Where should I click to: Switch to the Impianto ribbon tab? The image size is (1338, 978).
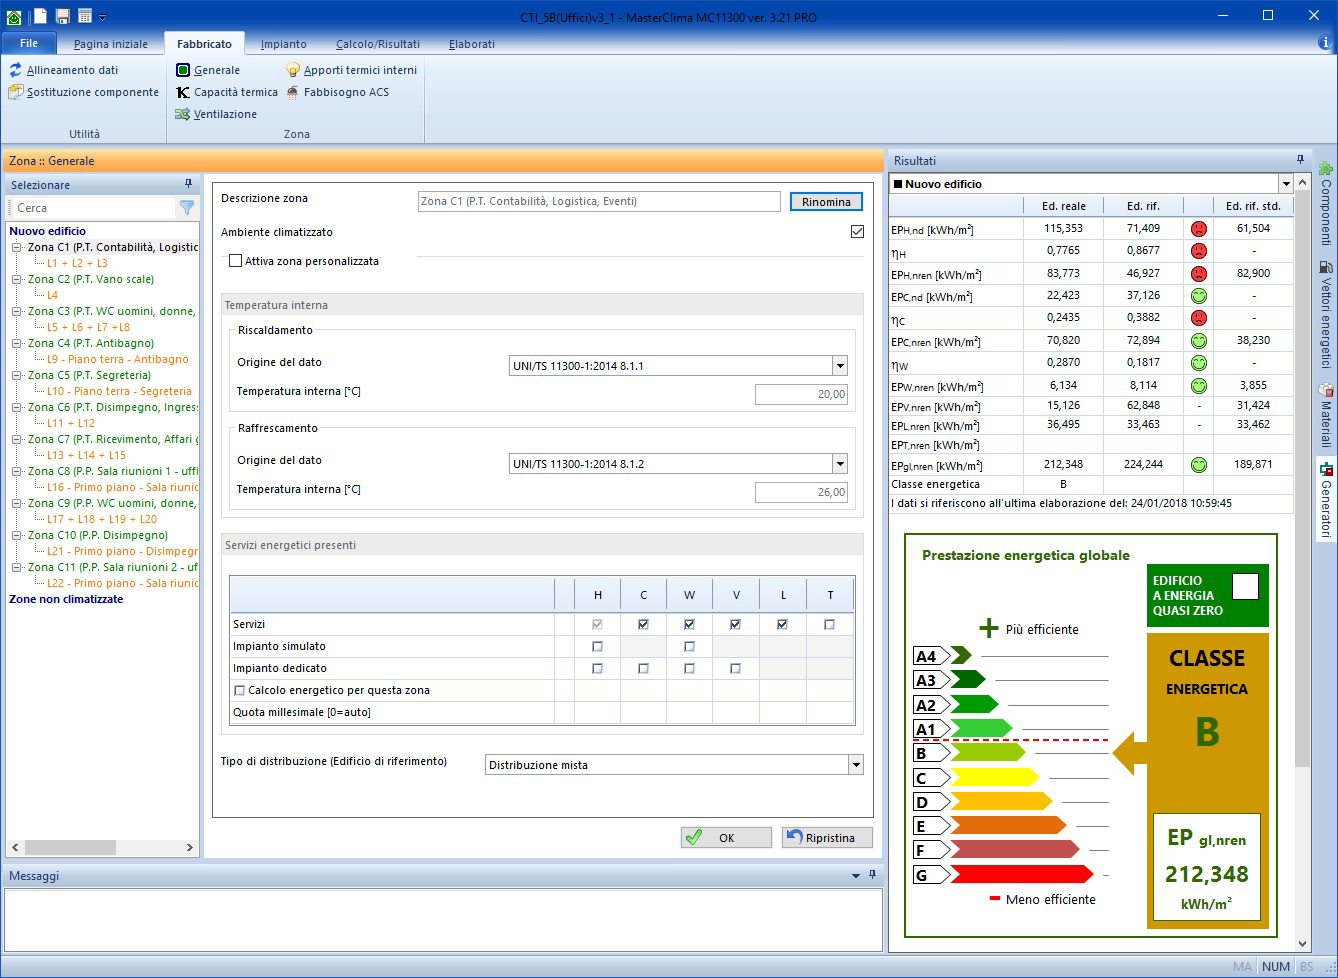coord(283,44)
